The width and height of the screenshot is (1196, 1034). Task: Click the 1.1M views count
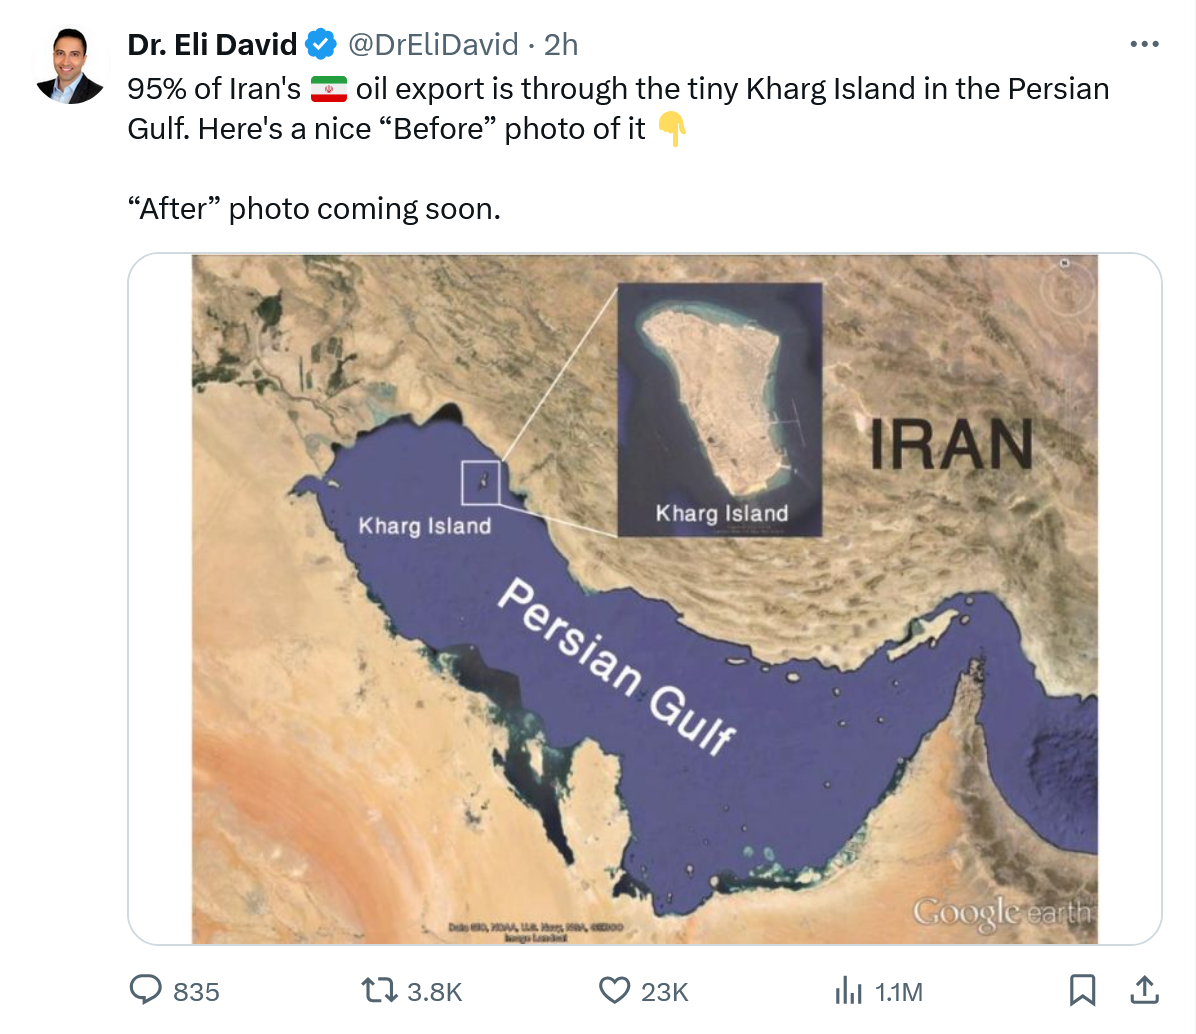(899, 991)
